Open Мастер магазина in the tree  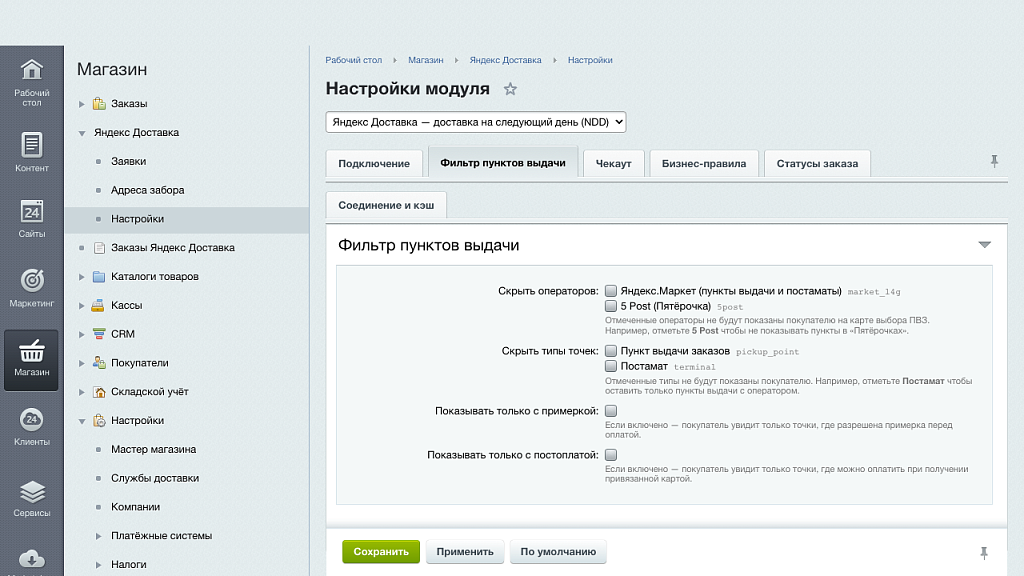click(x=153, y=449)
